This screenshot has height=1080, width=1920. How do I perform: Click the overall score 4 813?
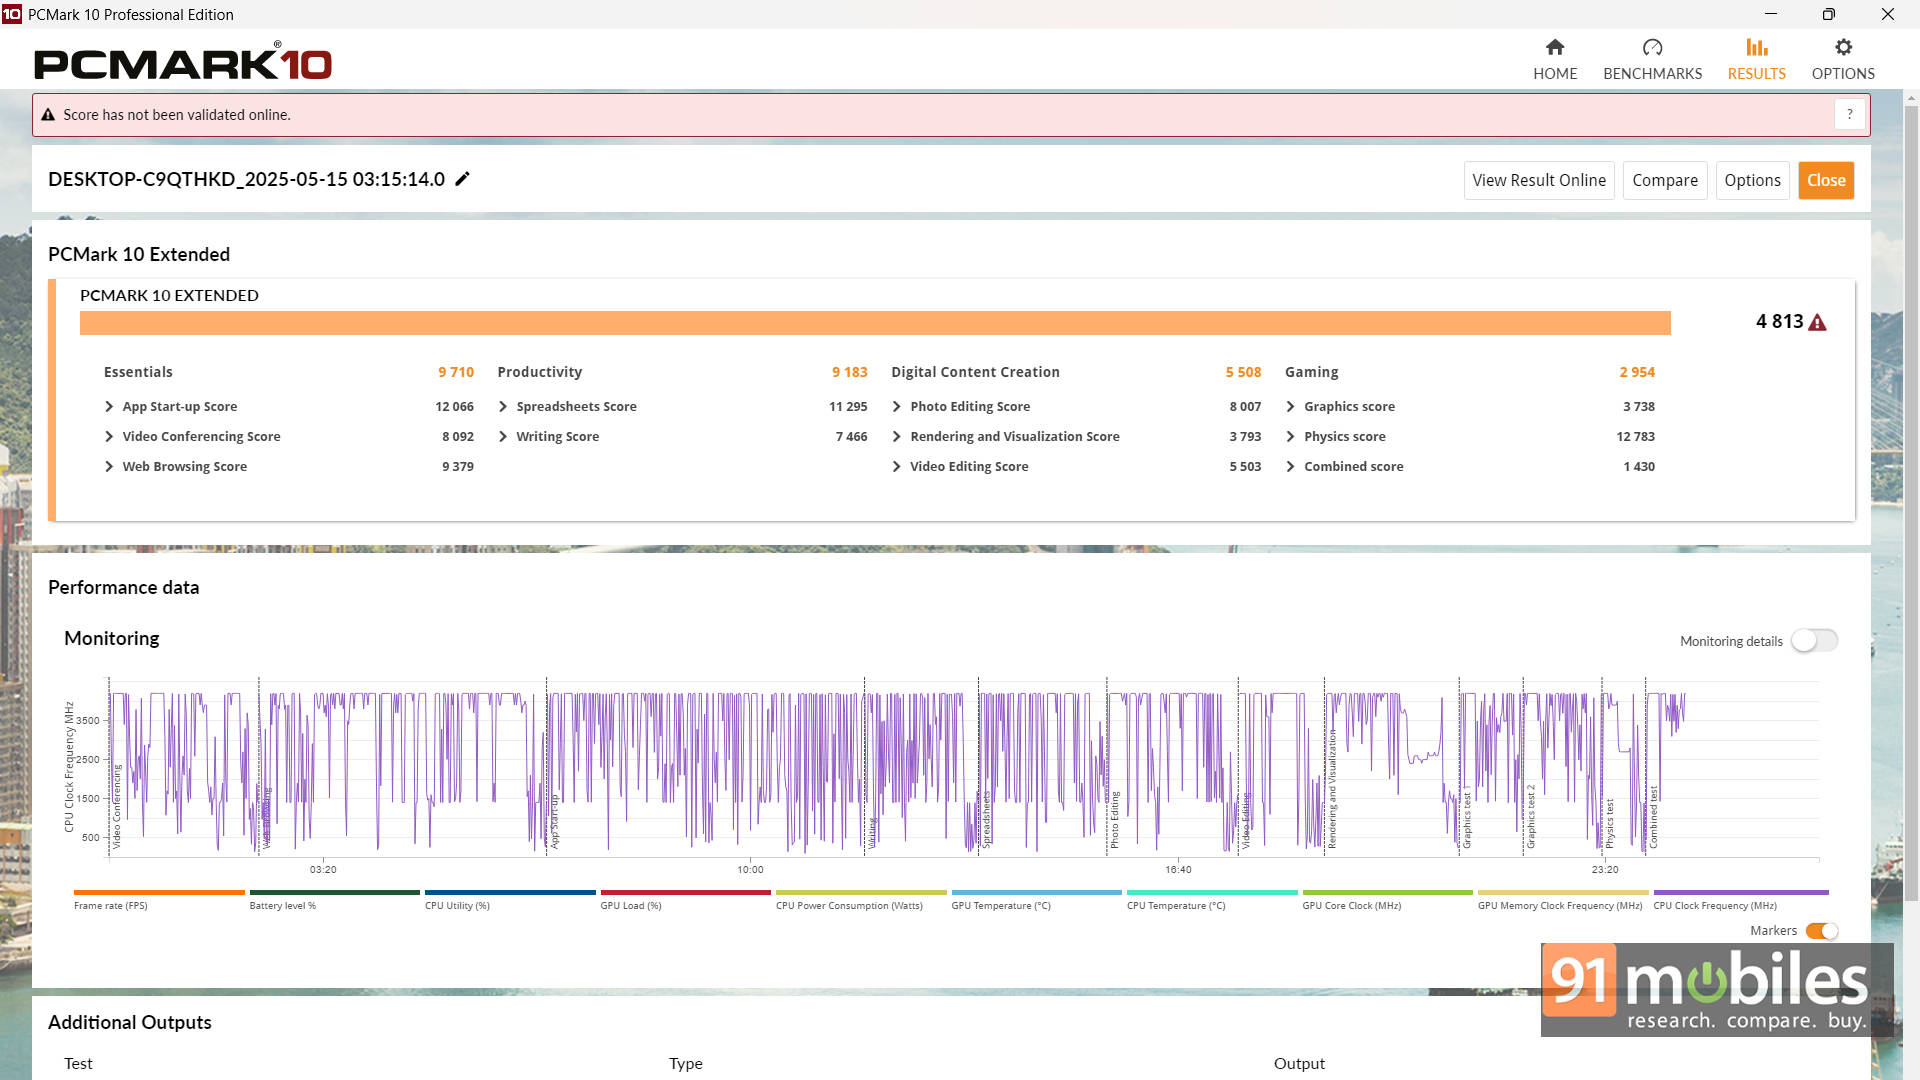pos(1779,321)
